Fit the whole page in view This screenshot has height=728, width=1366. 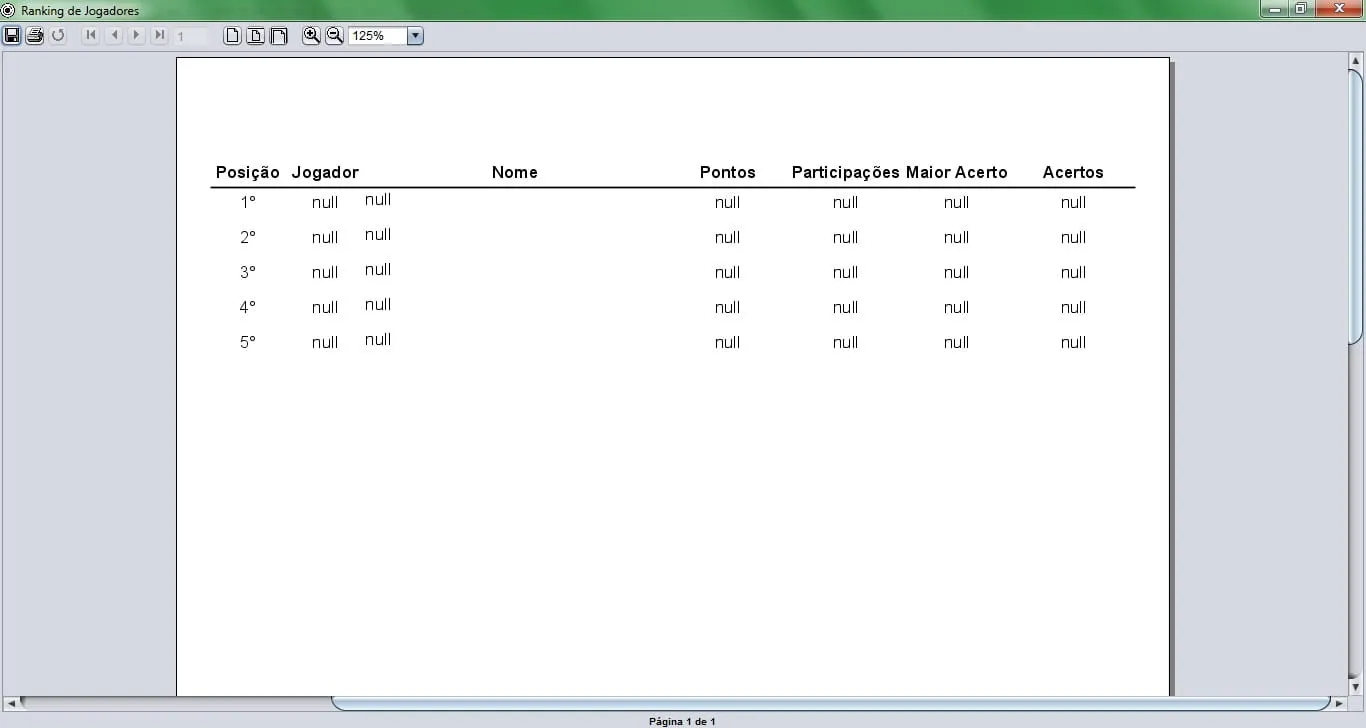point(256,36)
